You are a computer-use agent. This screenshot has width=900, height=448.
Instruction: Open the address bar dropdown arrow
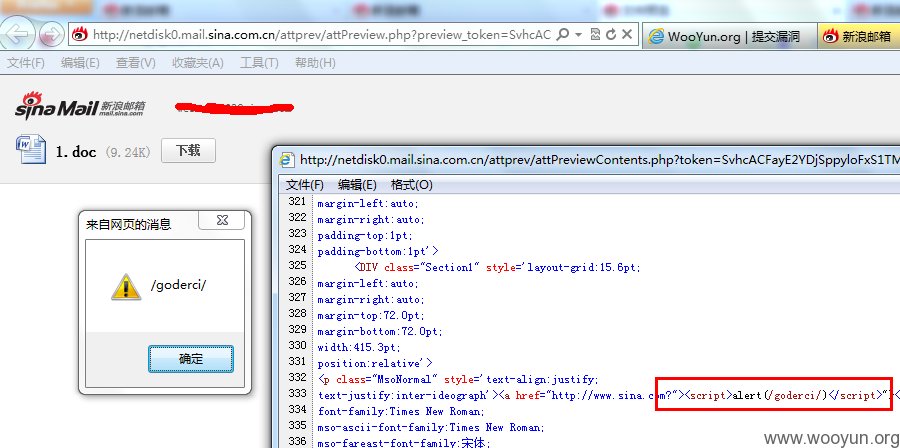578,34
